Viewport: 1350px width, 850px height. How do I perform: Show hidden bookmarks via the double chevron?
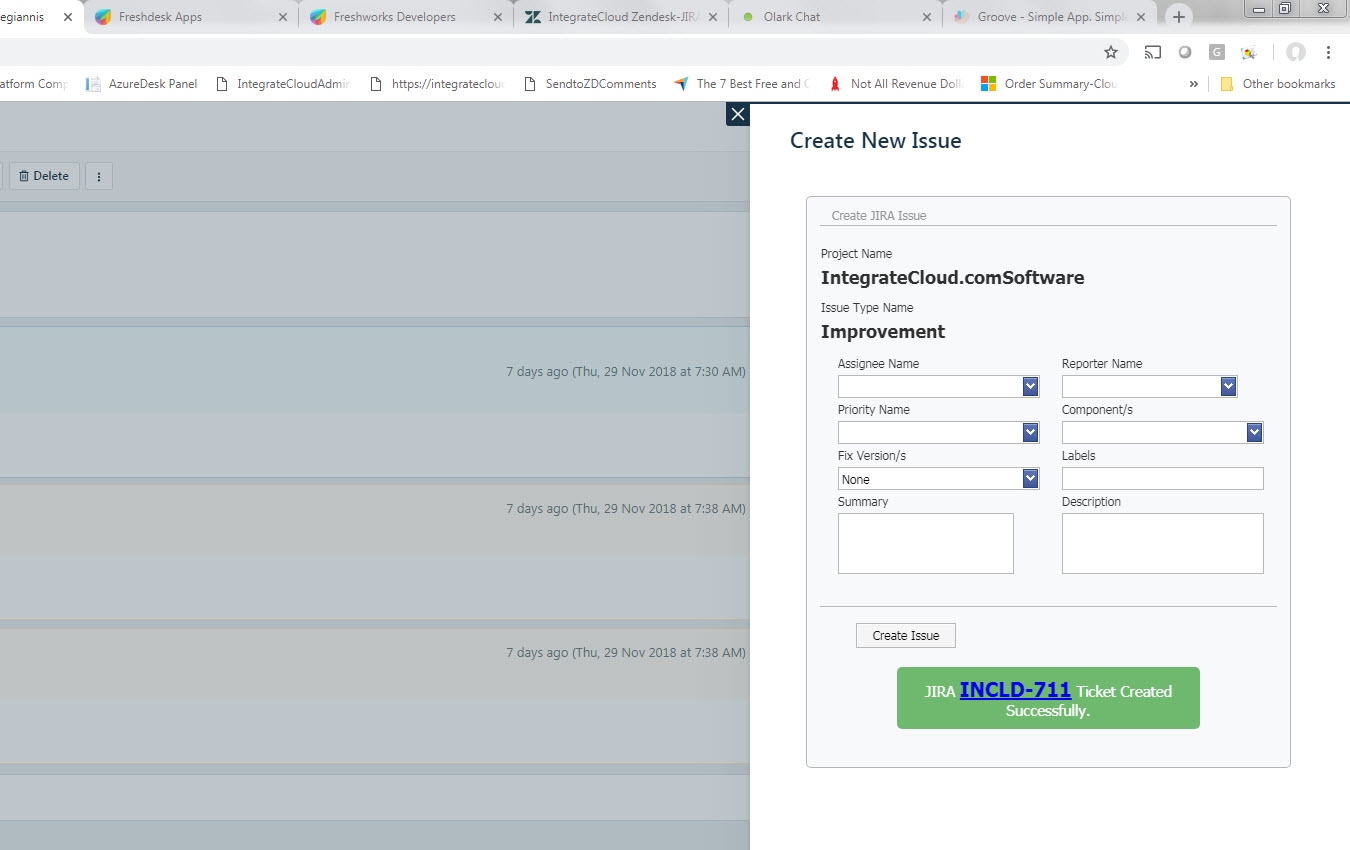pyautogui.click(x=1193, y=84)
